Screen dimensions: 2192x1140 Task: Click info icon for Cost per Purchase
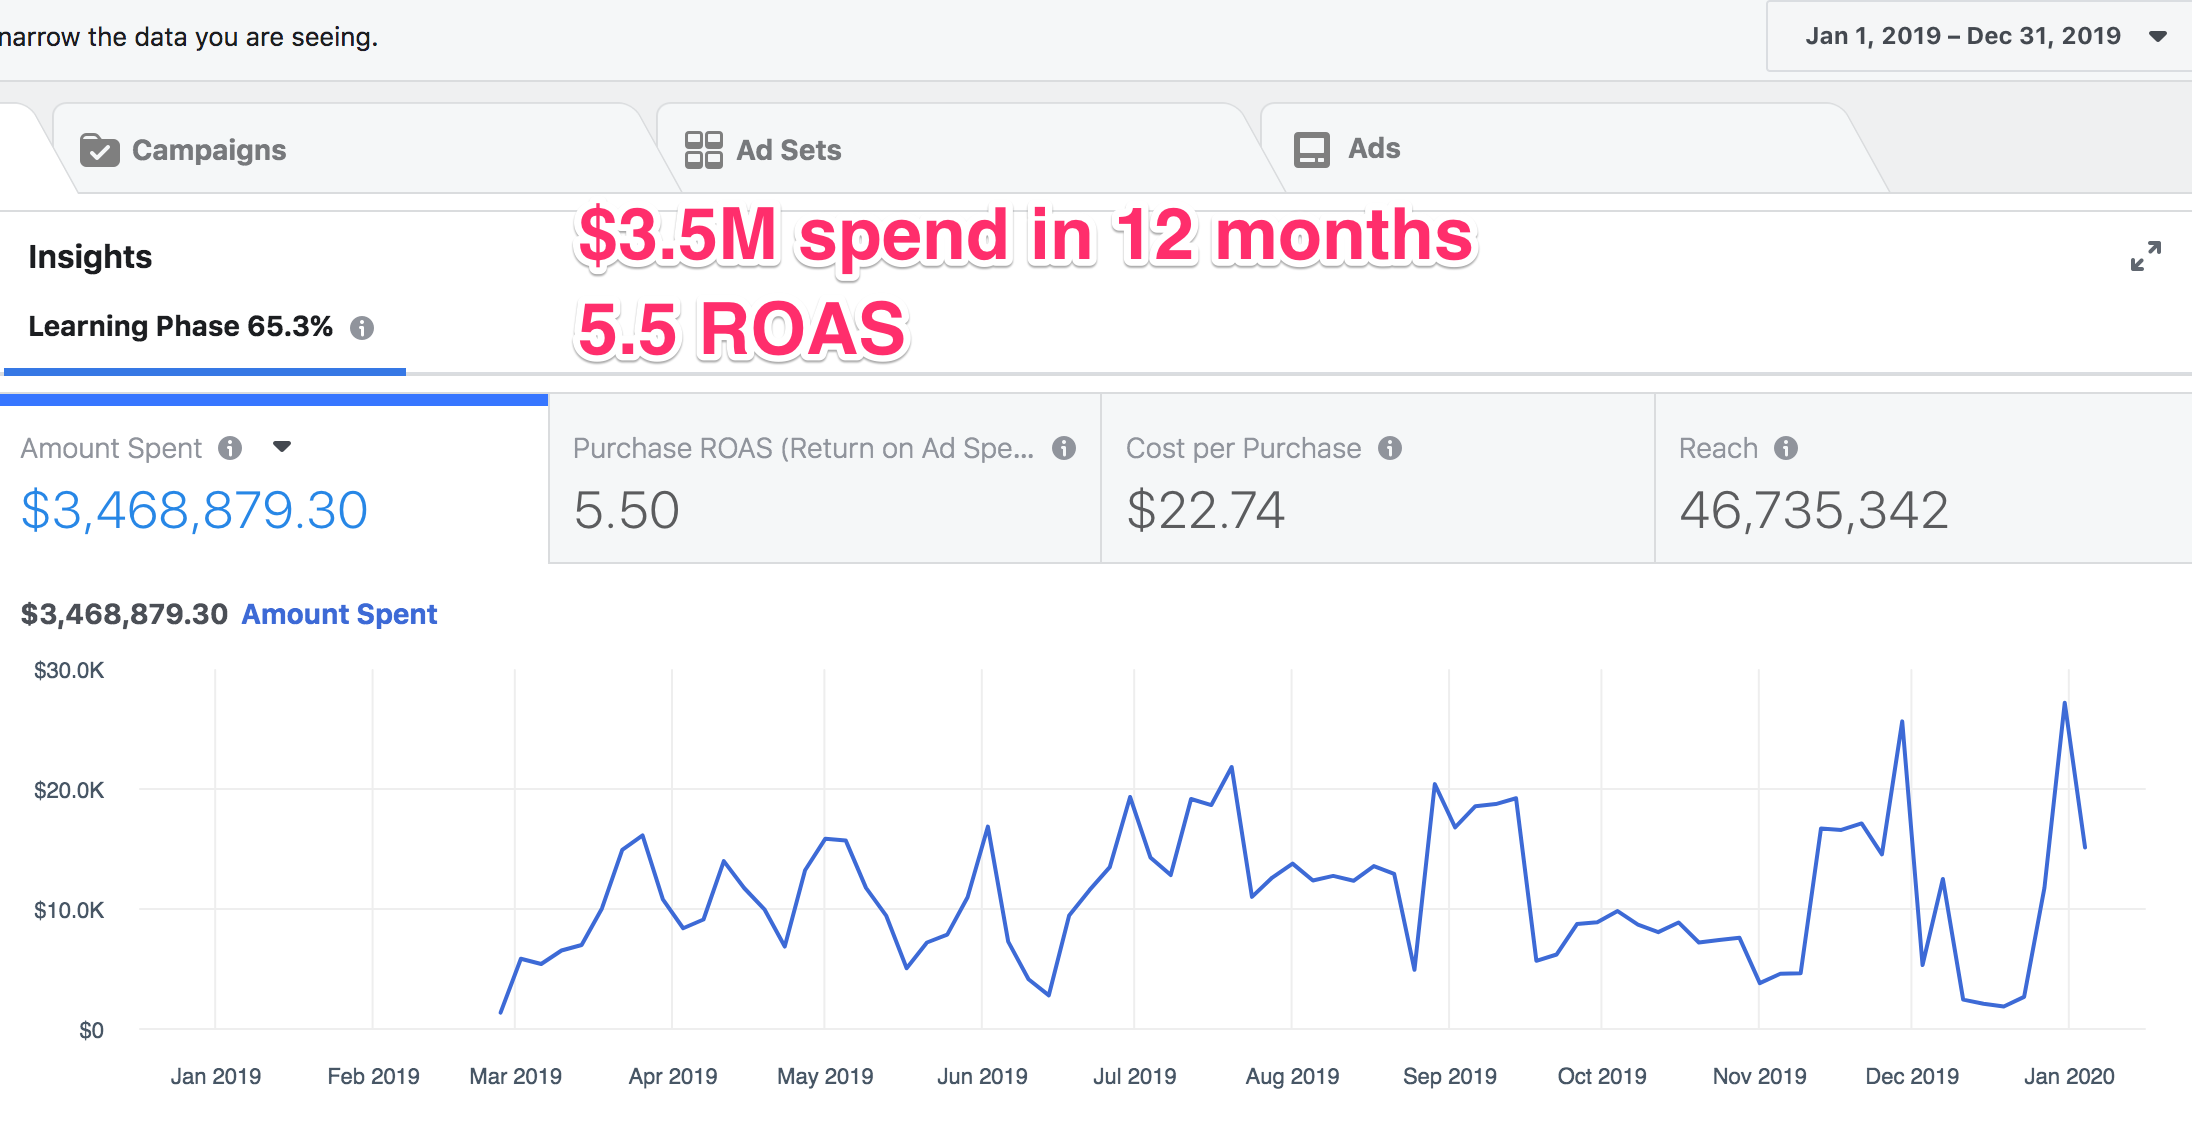pyautogui.click(x=1390, y=448)
